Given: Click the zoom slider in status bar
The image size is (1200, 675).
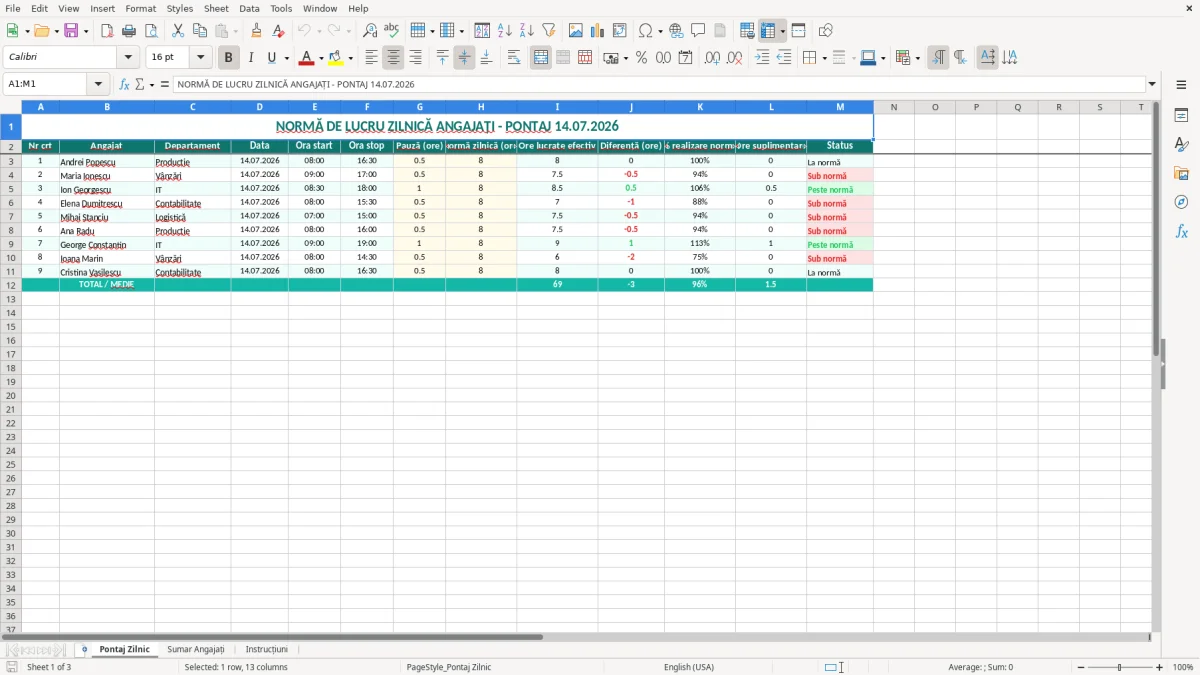Looking at the screenshot, I should 1119,667.
